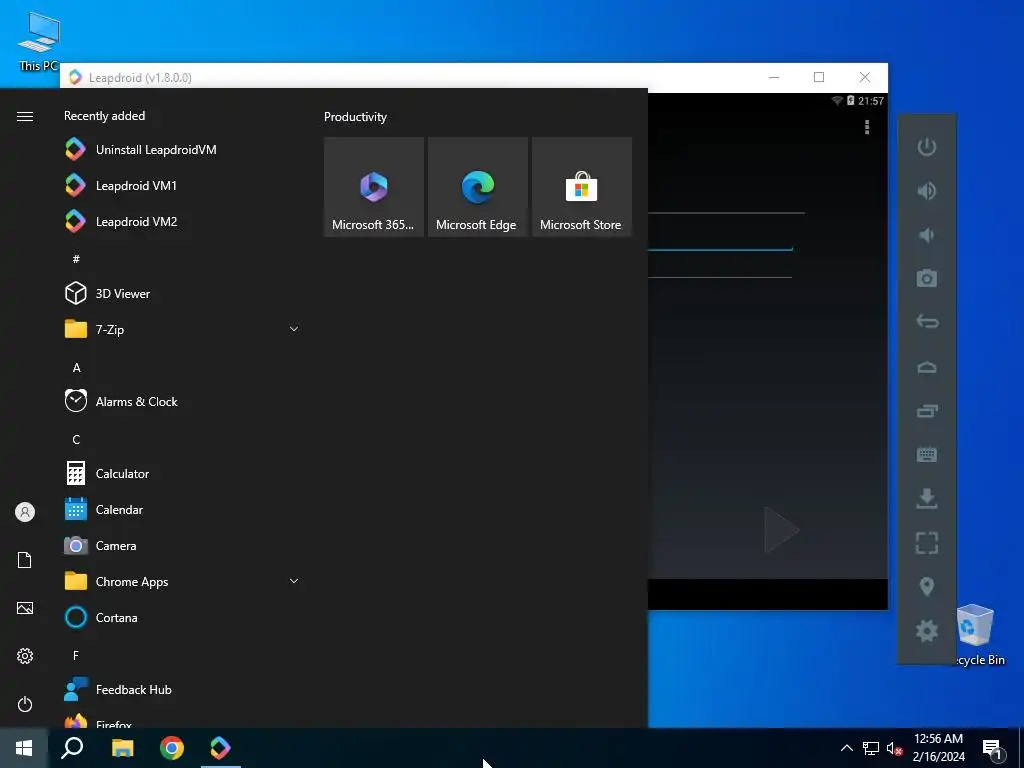1024x768 pixels.
Task: Open Uninstall LeapdroidVM from Start menu
Action: click(182, 150)
